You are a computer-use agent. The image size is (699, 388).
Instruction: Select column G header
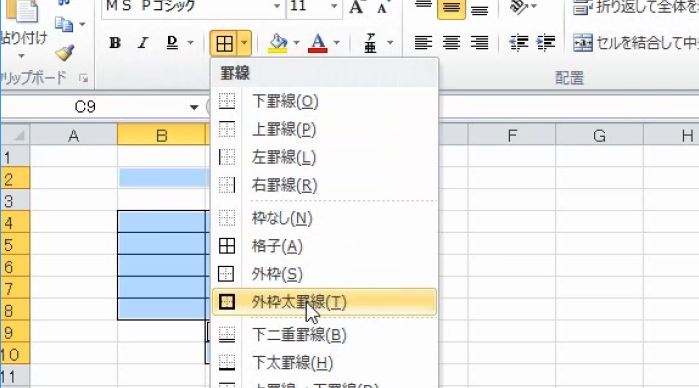[x=599, y=135]
